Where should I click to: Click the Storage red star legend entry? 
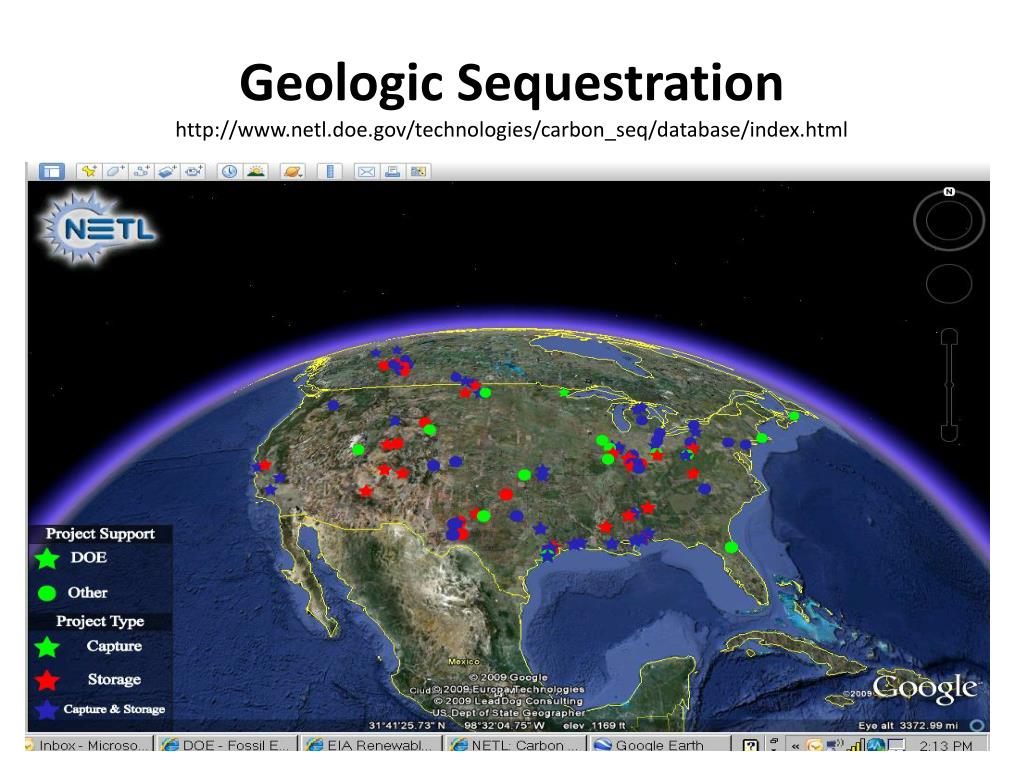(88, 680)
